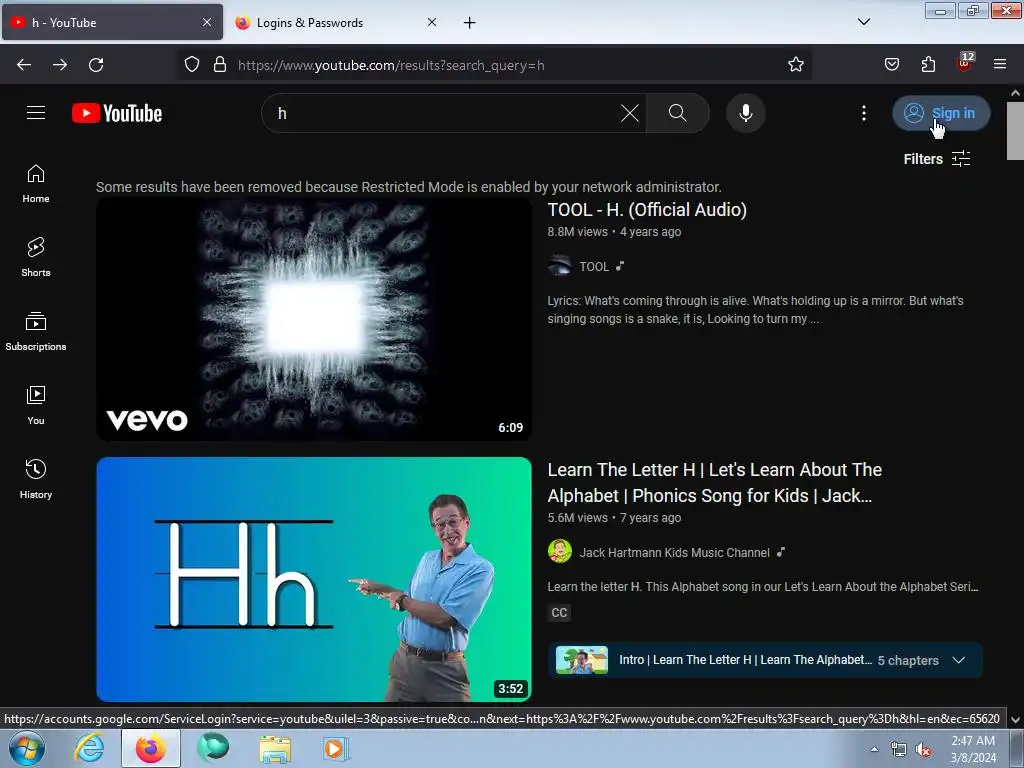Close the h - YouTube tab
Viewport: 1024px width, 768px height.
coord(207,22)
